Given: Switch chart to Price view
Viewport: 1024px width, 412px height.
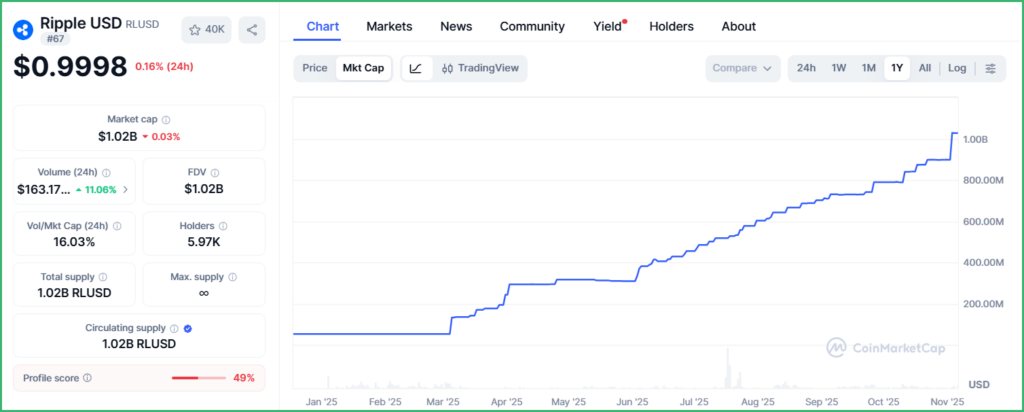Looking at the screenshot, I should click(x=315, y=68).
